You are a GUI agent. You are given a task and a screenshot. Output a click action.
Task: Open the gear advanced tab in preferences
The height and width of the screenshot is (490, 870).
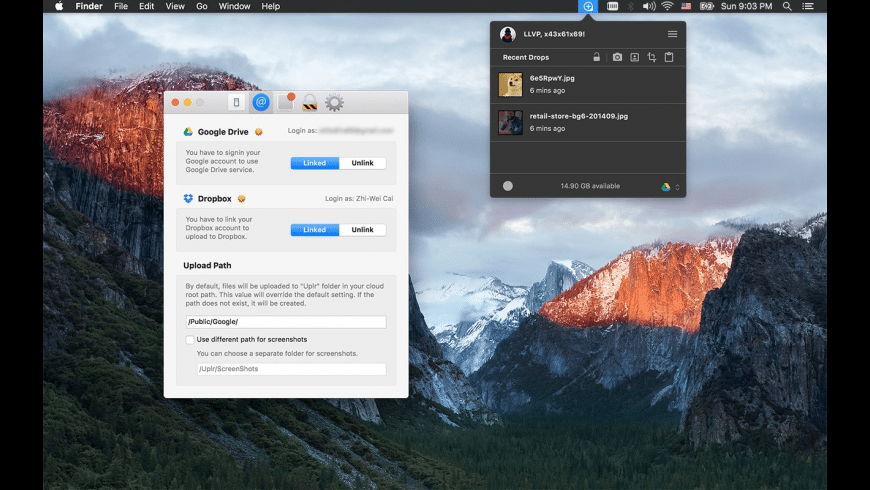click(334, 102)
